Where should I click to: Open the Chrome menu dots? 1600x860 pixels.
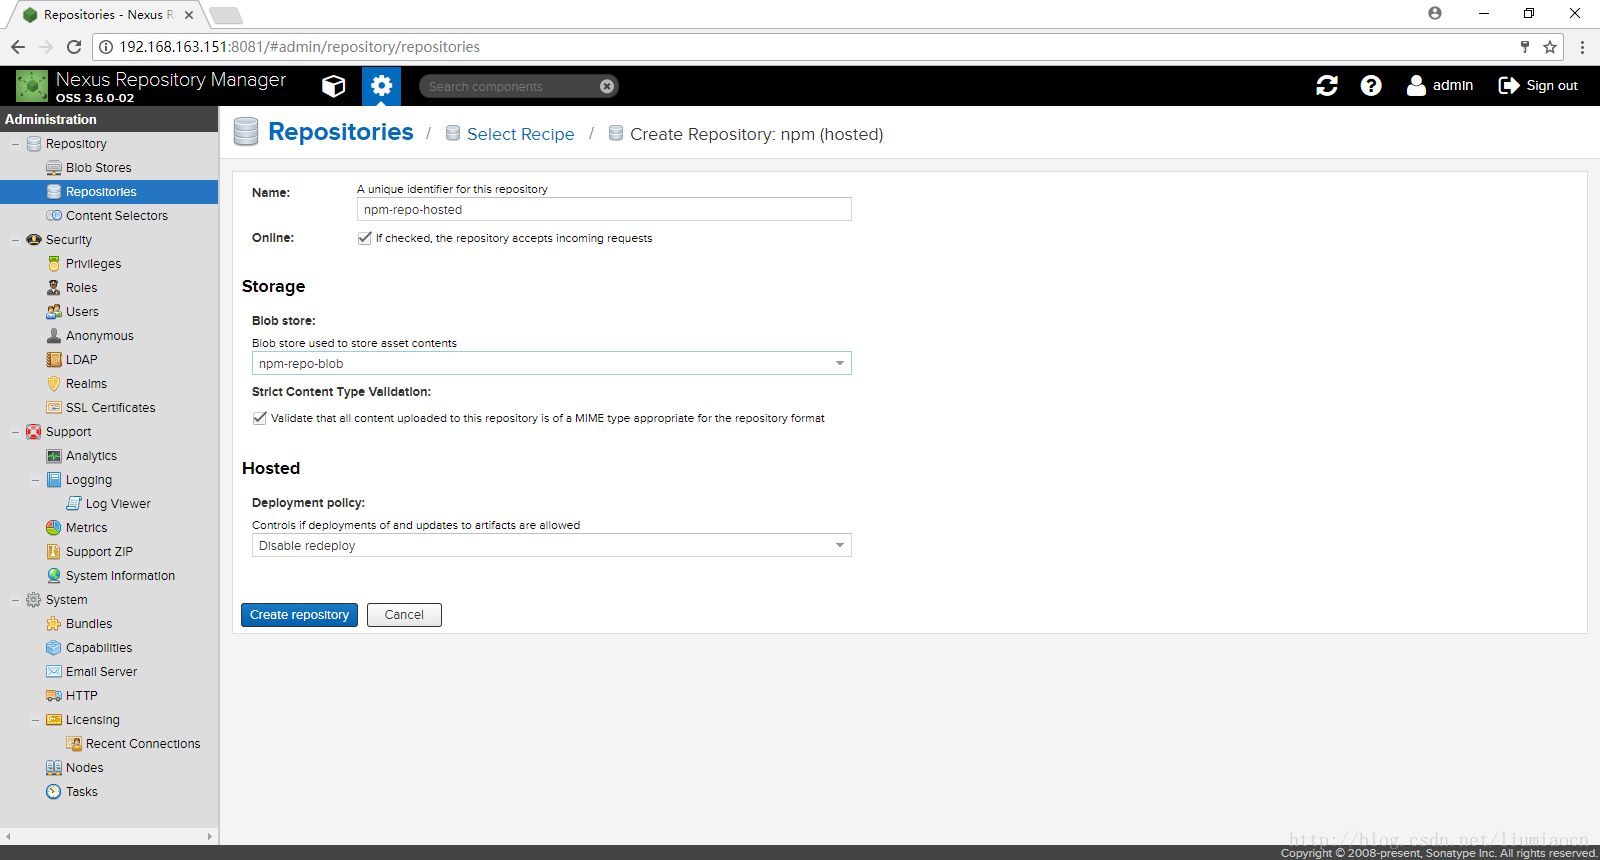(x=1582, y=47)
